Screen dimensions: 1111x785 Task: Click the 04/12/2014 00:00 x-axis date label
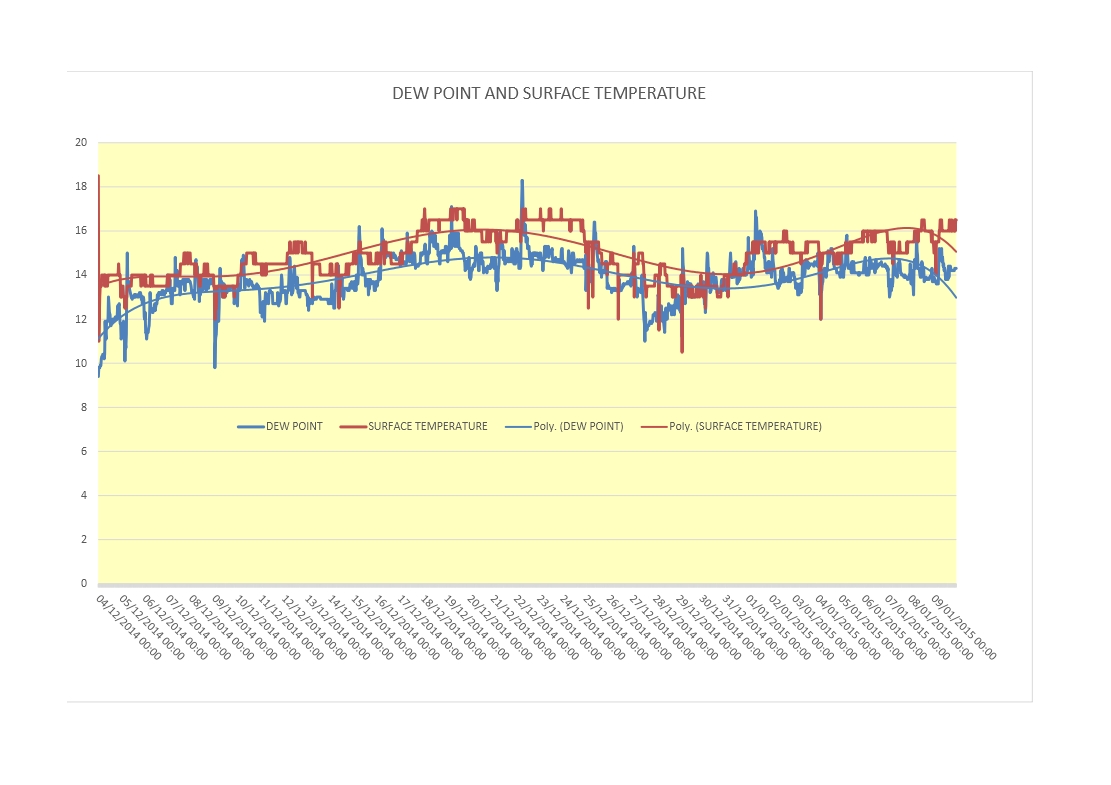click(x=128, y=627)
